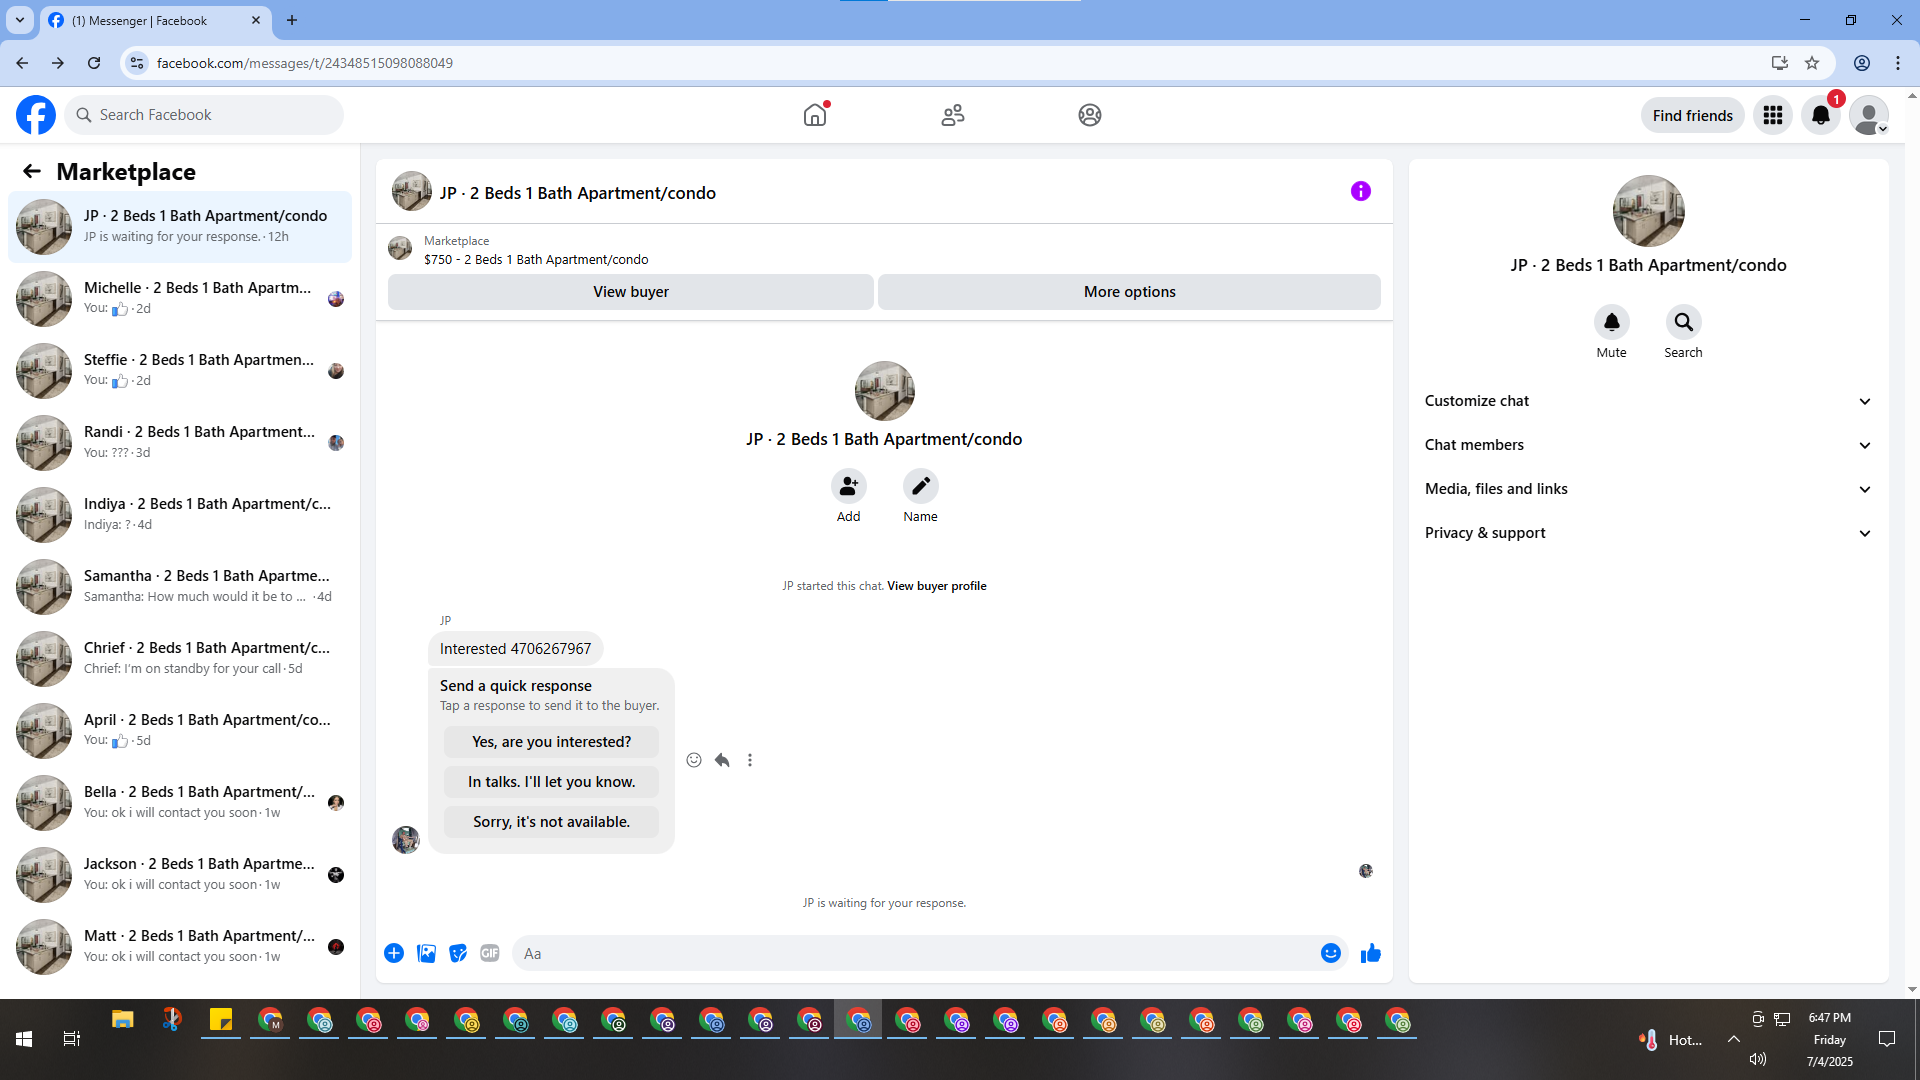
Task: Open the sticker picker icon
Action: click(458, 953)
